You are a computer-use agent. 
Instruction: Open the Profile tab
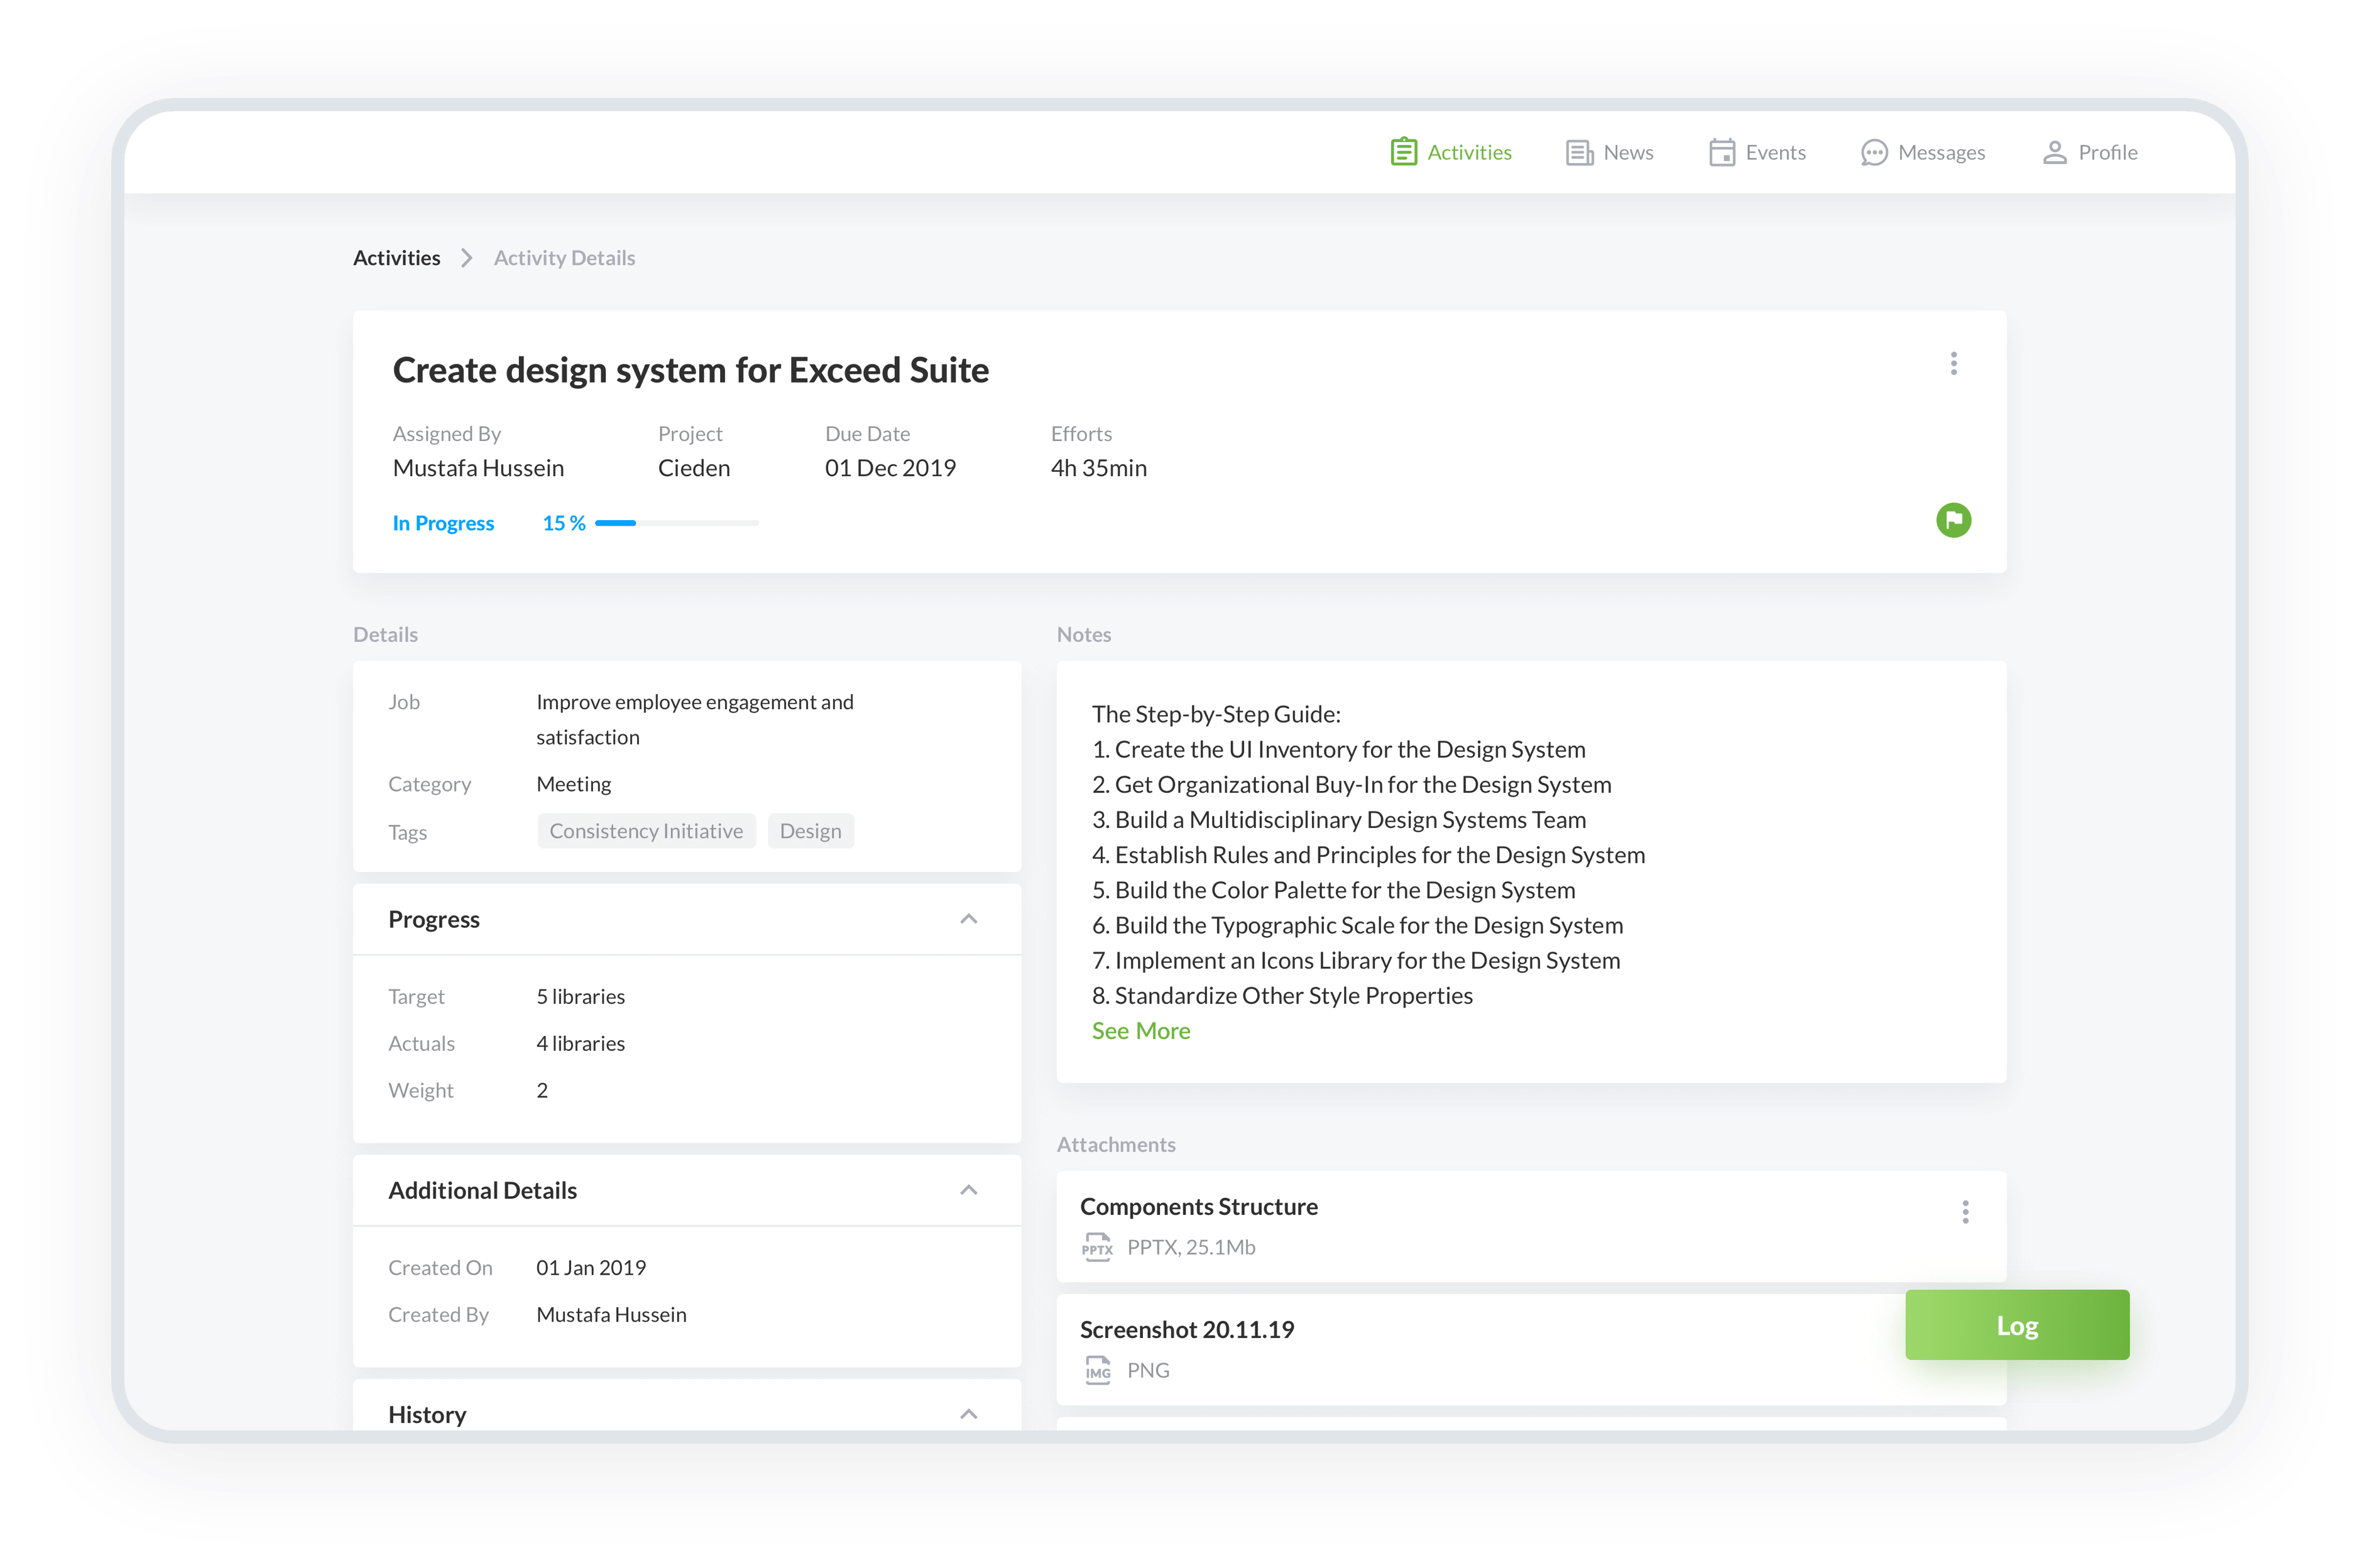[2090, 152]
